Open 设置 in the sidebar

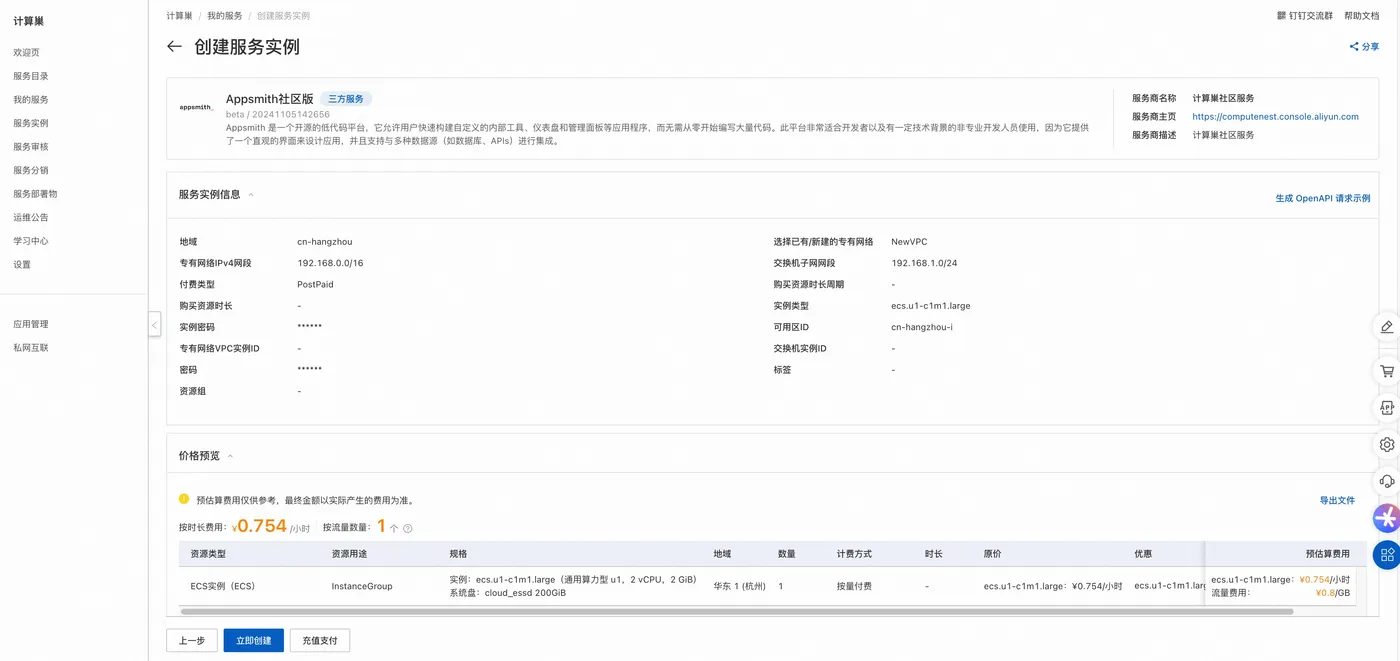22,265
